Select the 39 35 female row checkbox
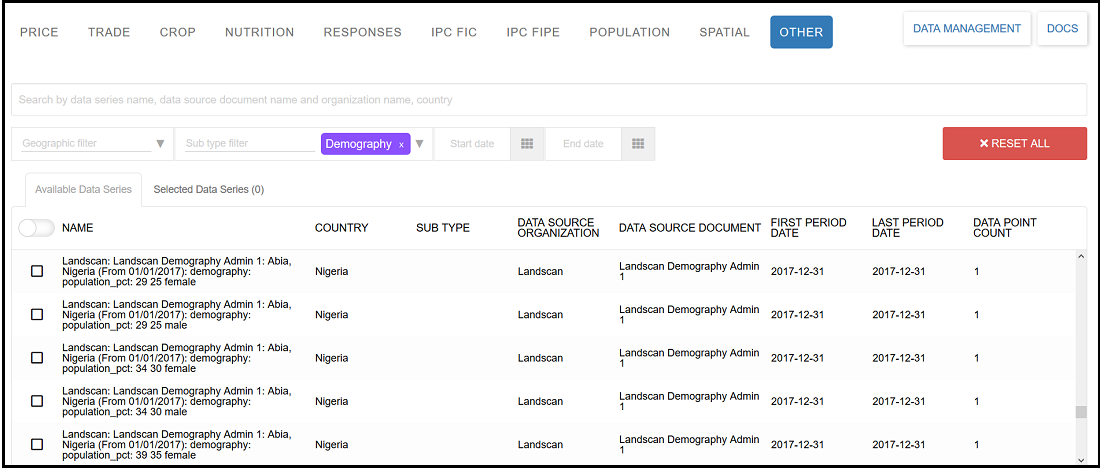Image resolution: width=1100 pixels, height=469 pixels. 37,444
